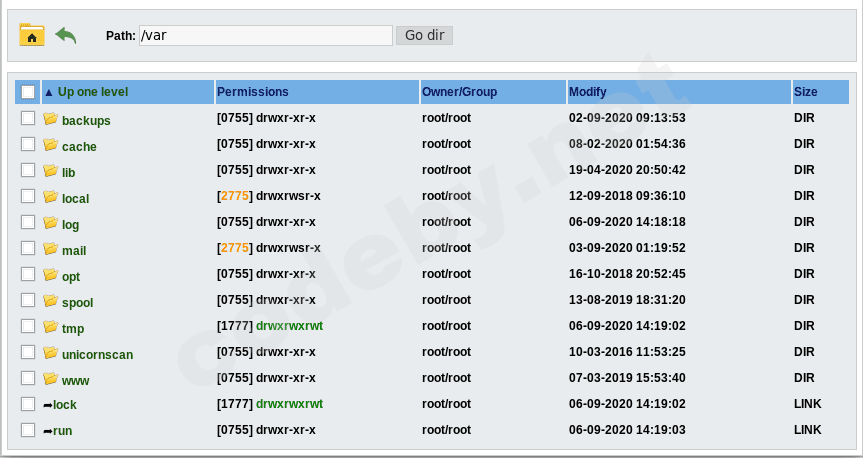Check the box for run row
863x458 pixels.
[x=28, y=430]
